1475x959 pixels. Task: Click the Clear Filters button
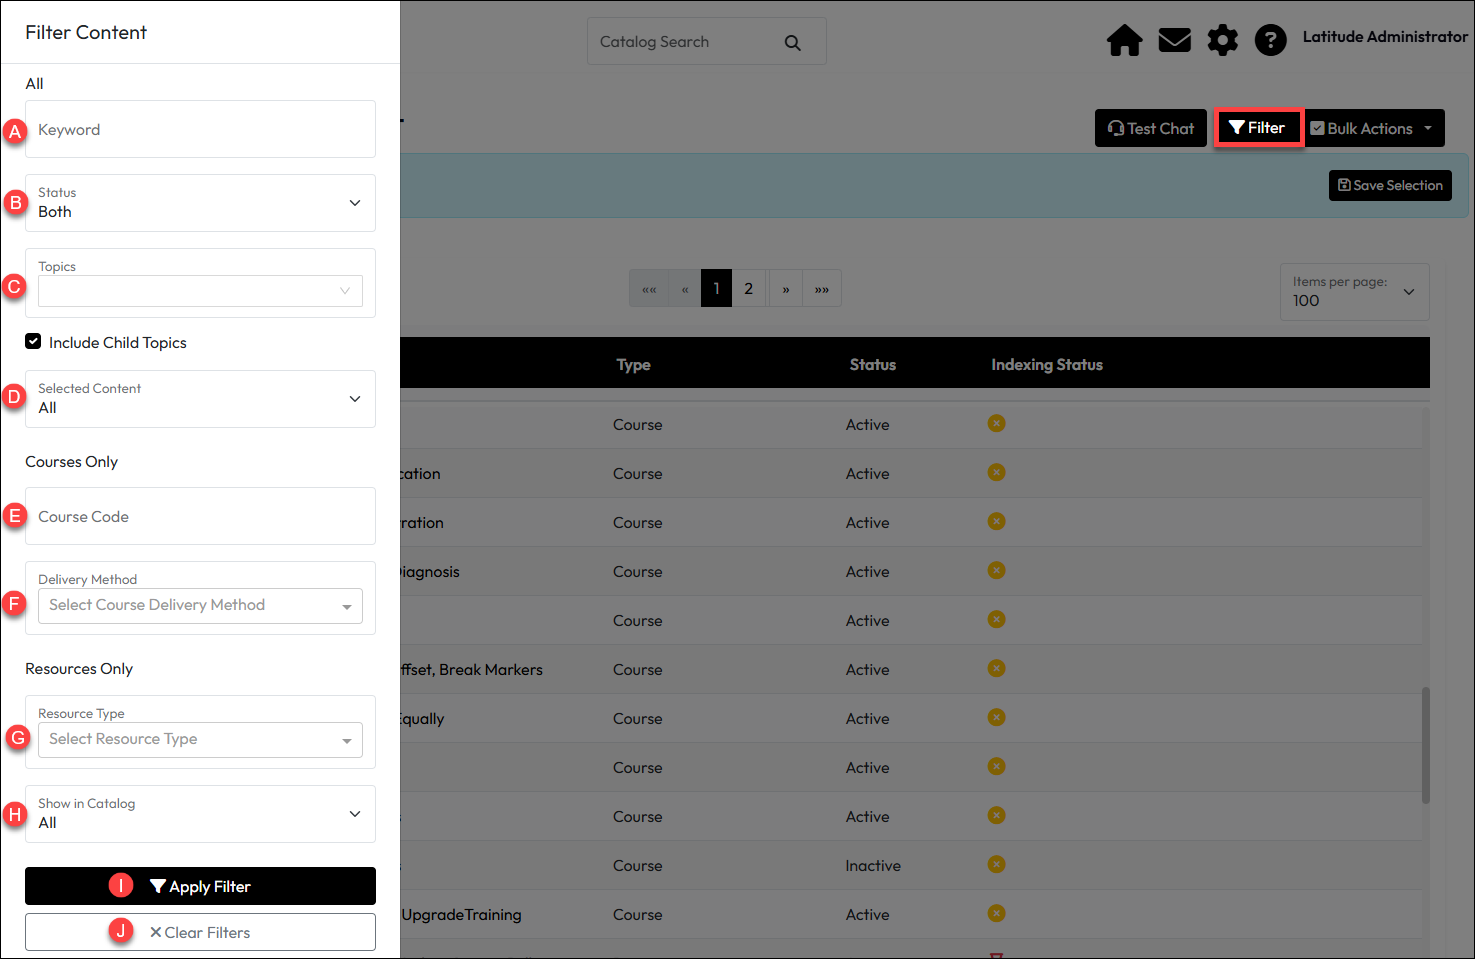pos(200,933)
